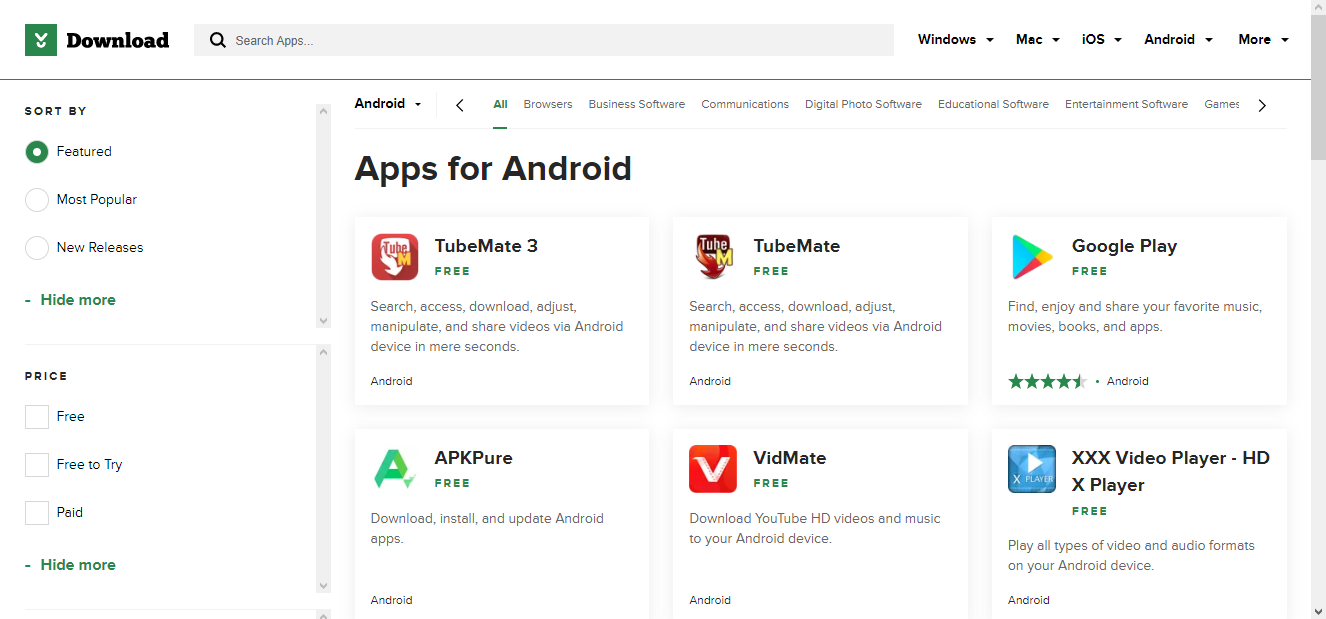Switch to the Browsers category tab

(548, 104)
